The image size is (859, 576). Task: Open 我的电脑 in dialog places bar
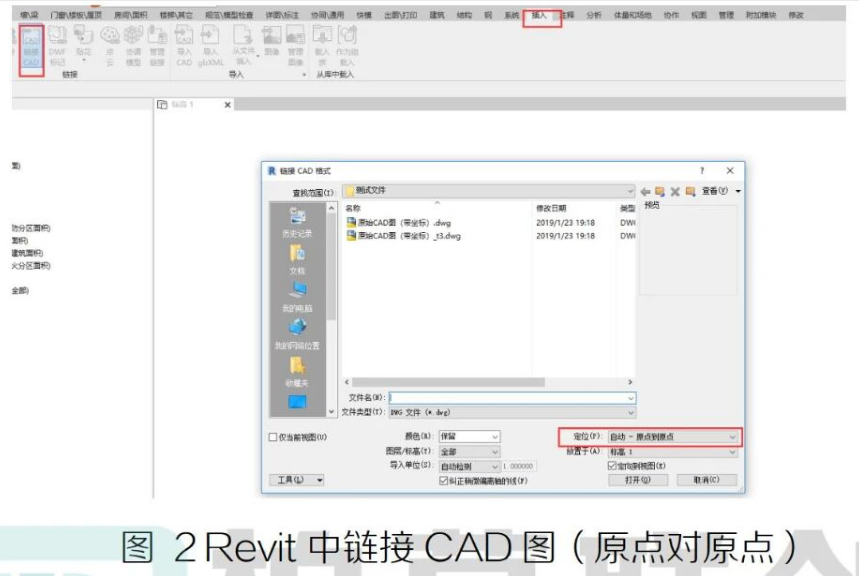(x=297, y=297)
